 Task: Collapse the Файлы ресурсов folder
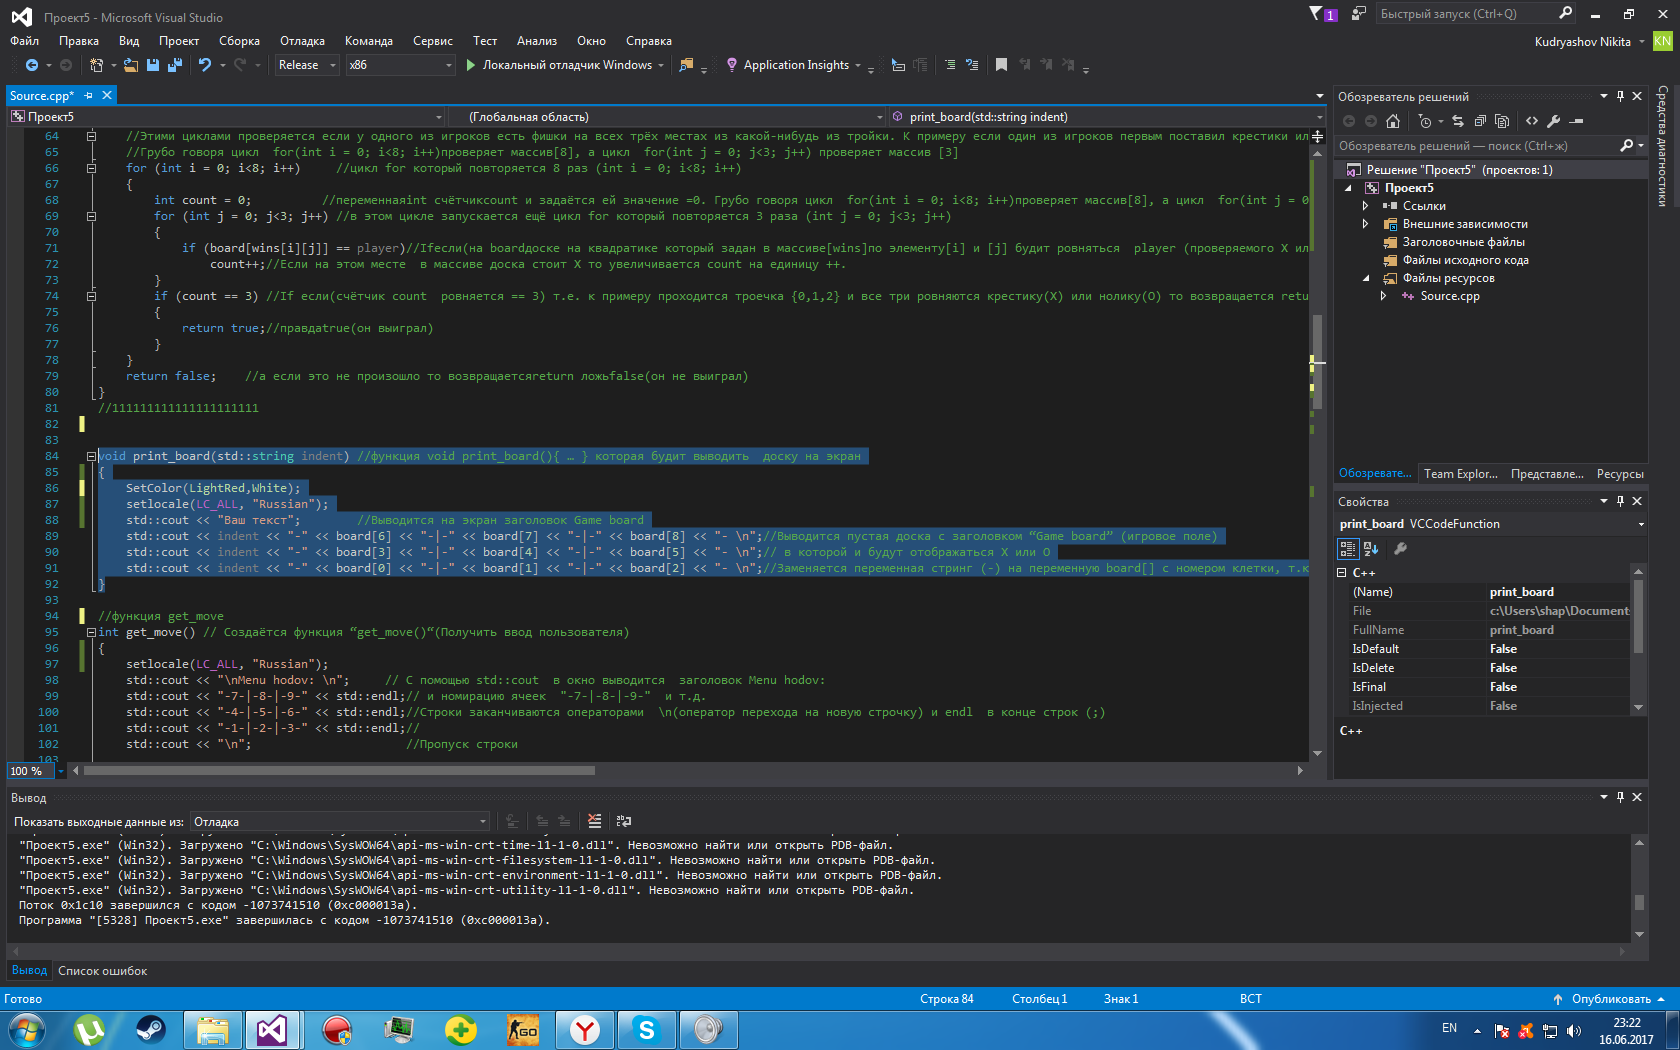coord(1366,278)
